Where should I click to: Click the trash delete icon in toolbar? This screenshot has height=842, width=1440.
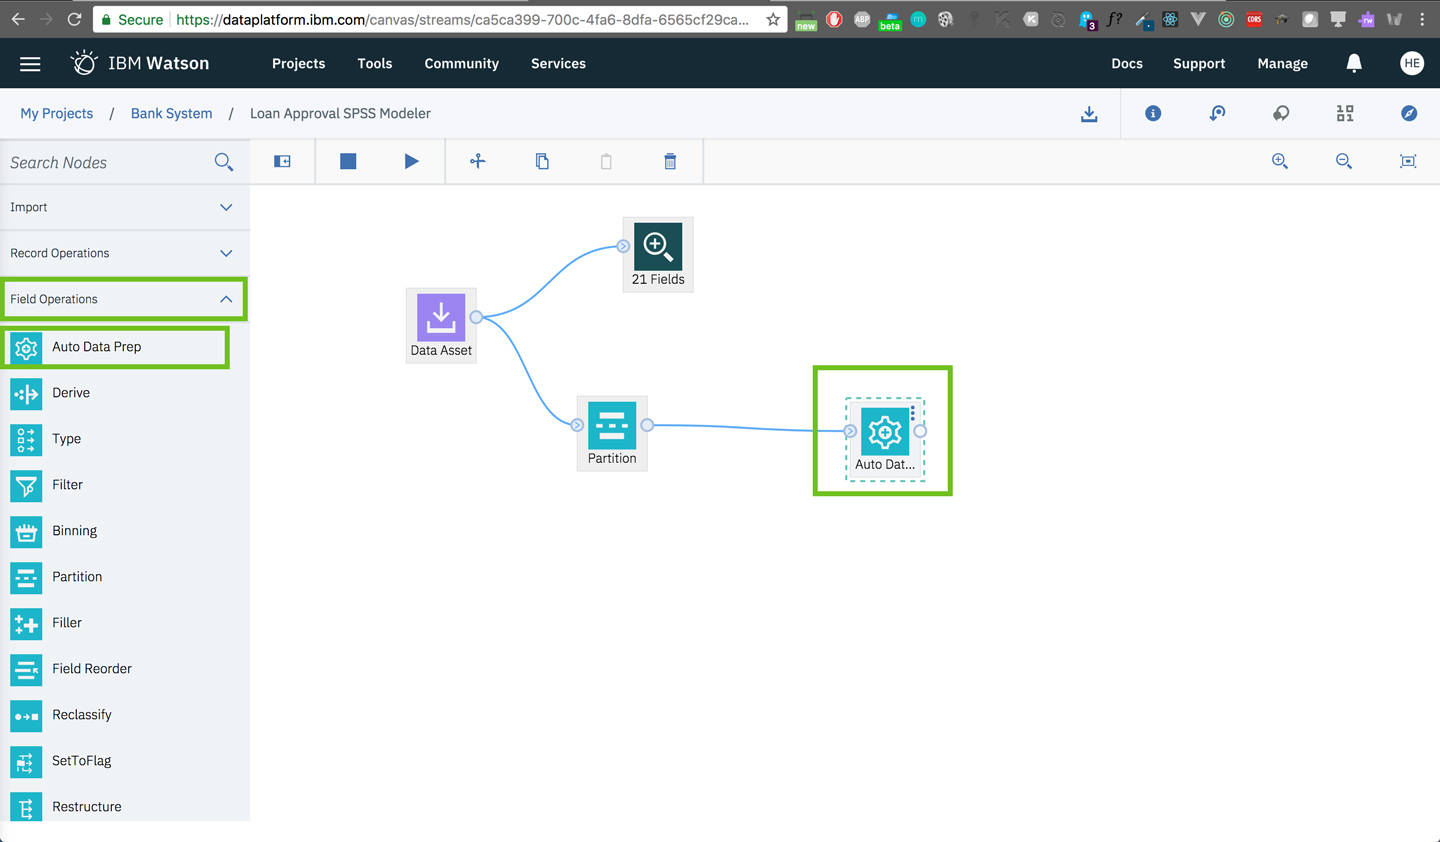[670, 161]
